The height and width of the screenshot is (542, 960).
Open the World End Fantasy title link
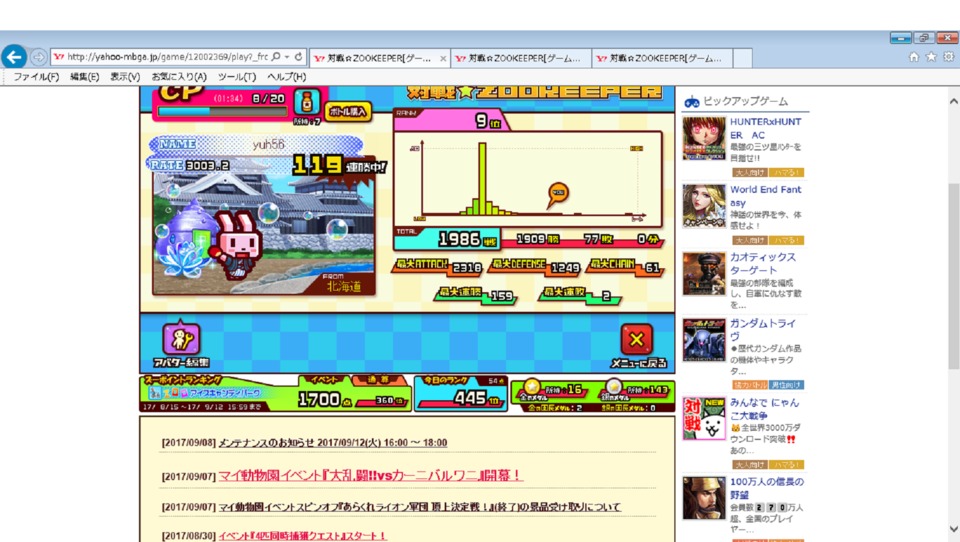click(x=765, y=196)
